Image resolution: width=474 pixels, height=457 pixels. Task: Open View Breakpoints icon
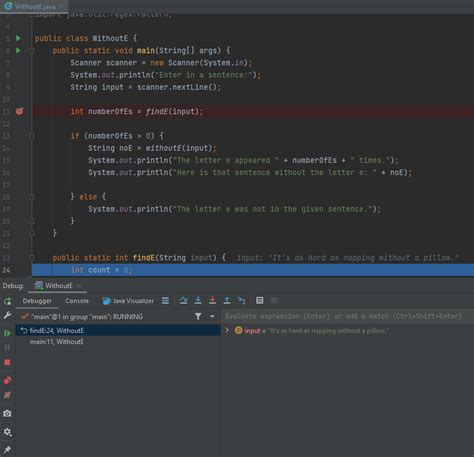(7, 380)
